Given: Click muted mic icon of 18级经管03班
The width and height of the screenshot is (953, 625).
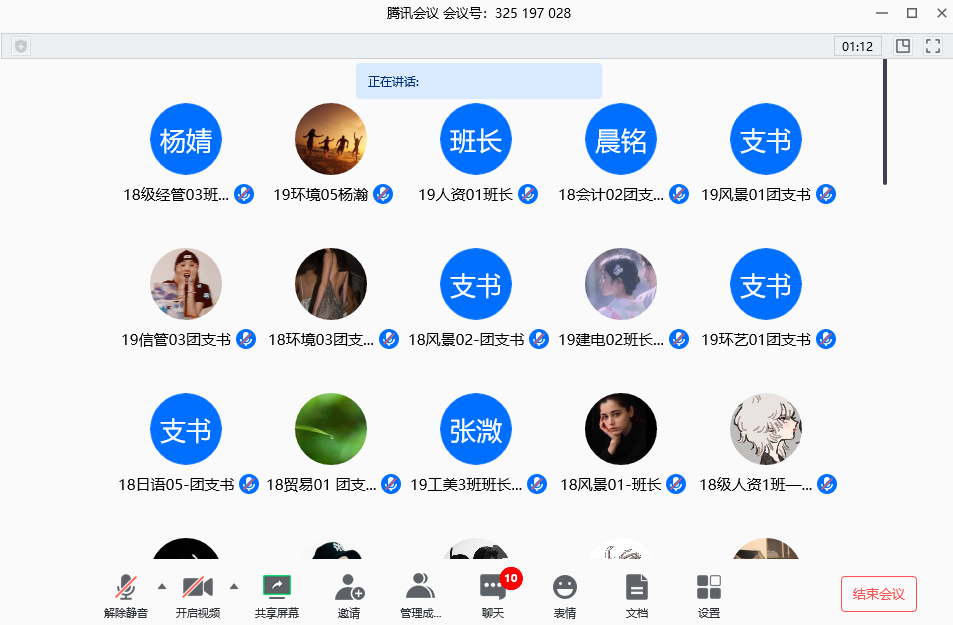Looking at the screenshot, I should point(244,195).
